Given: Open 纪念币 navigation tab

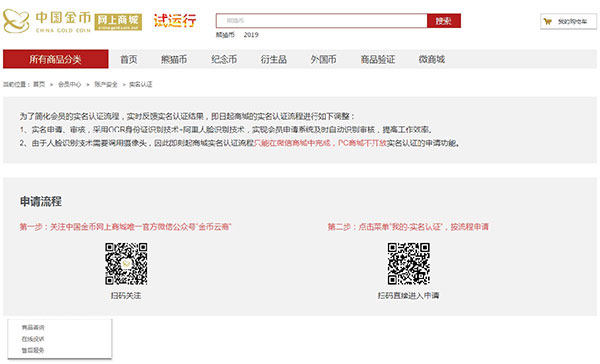Looking at the screenshot, I should (x=224, y=59).
